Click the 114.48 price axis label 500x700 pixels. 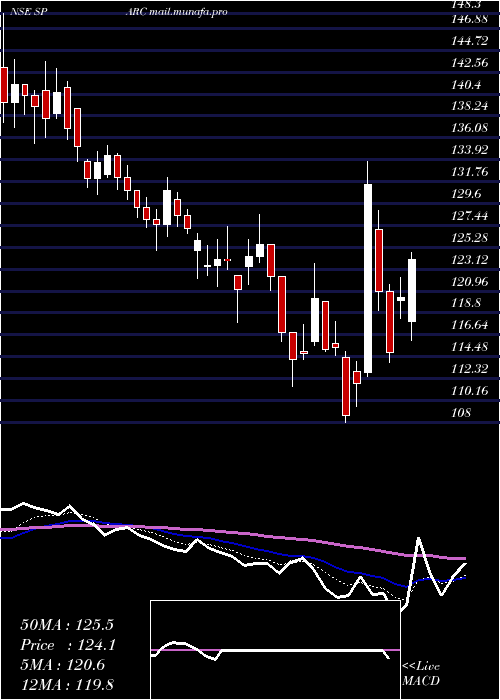pos(470,347)
